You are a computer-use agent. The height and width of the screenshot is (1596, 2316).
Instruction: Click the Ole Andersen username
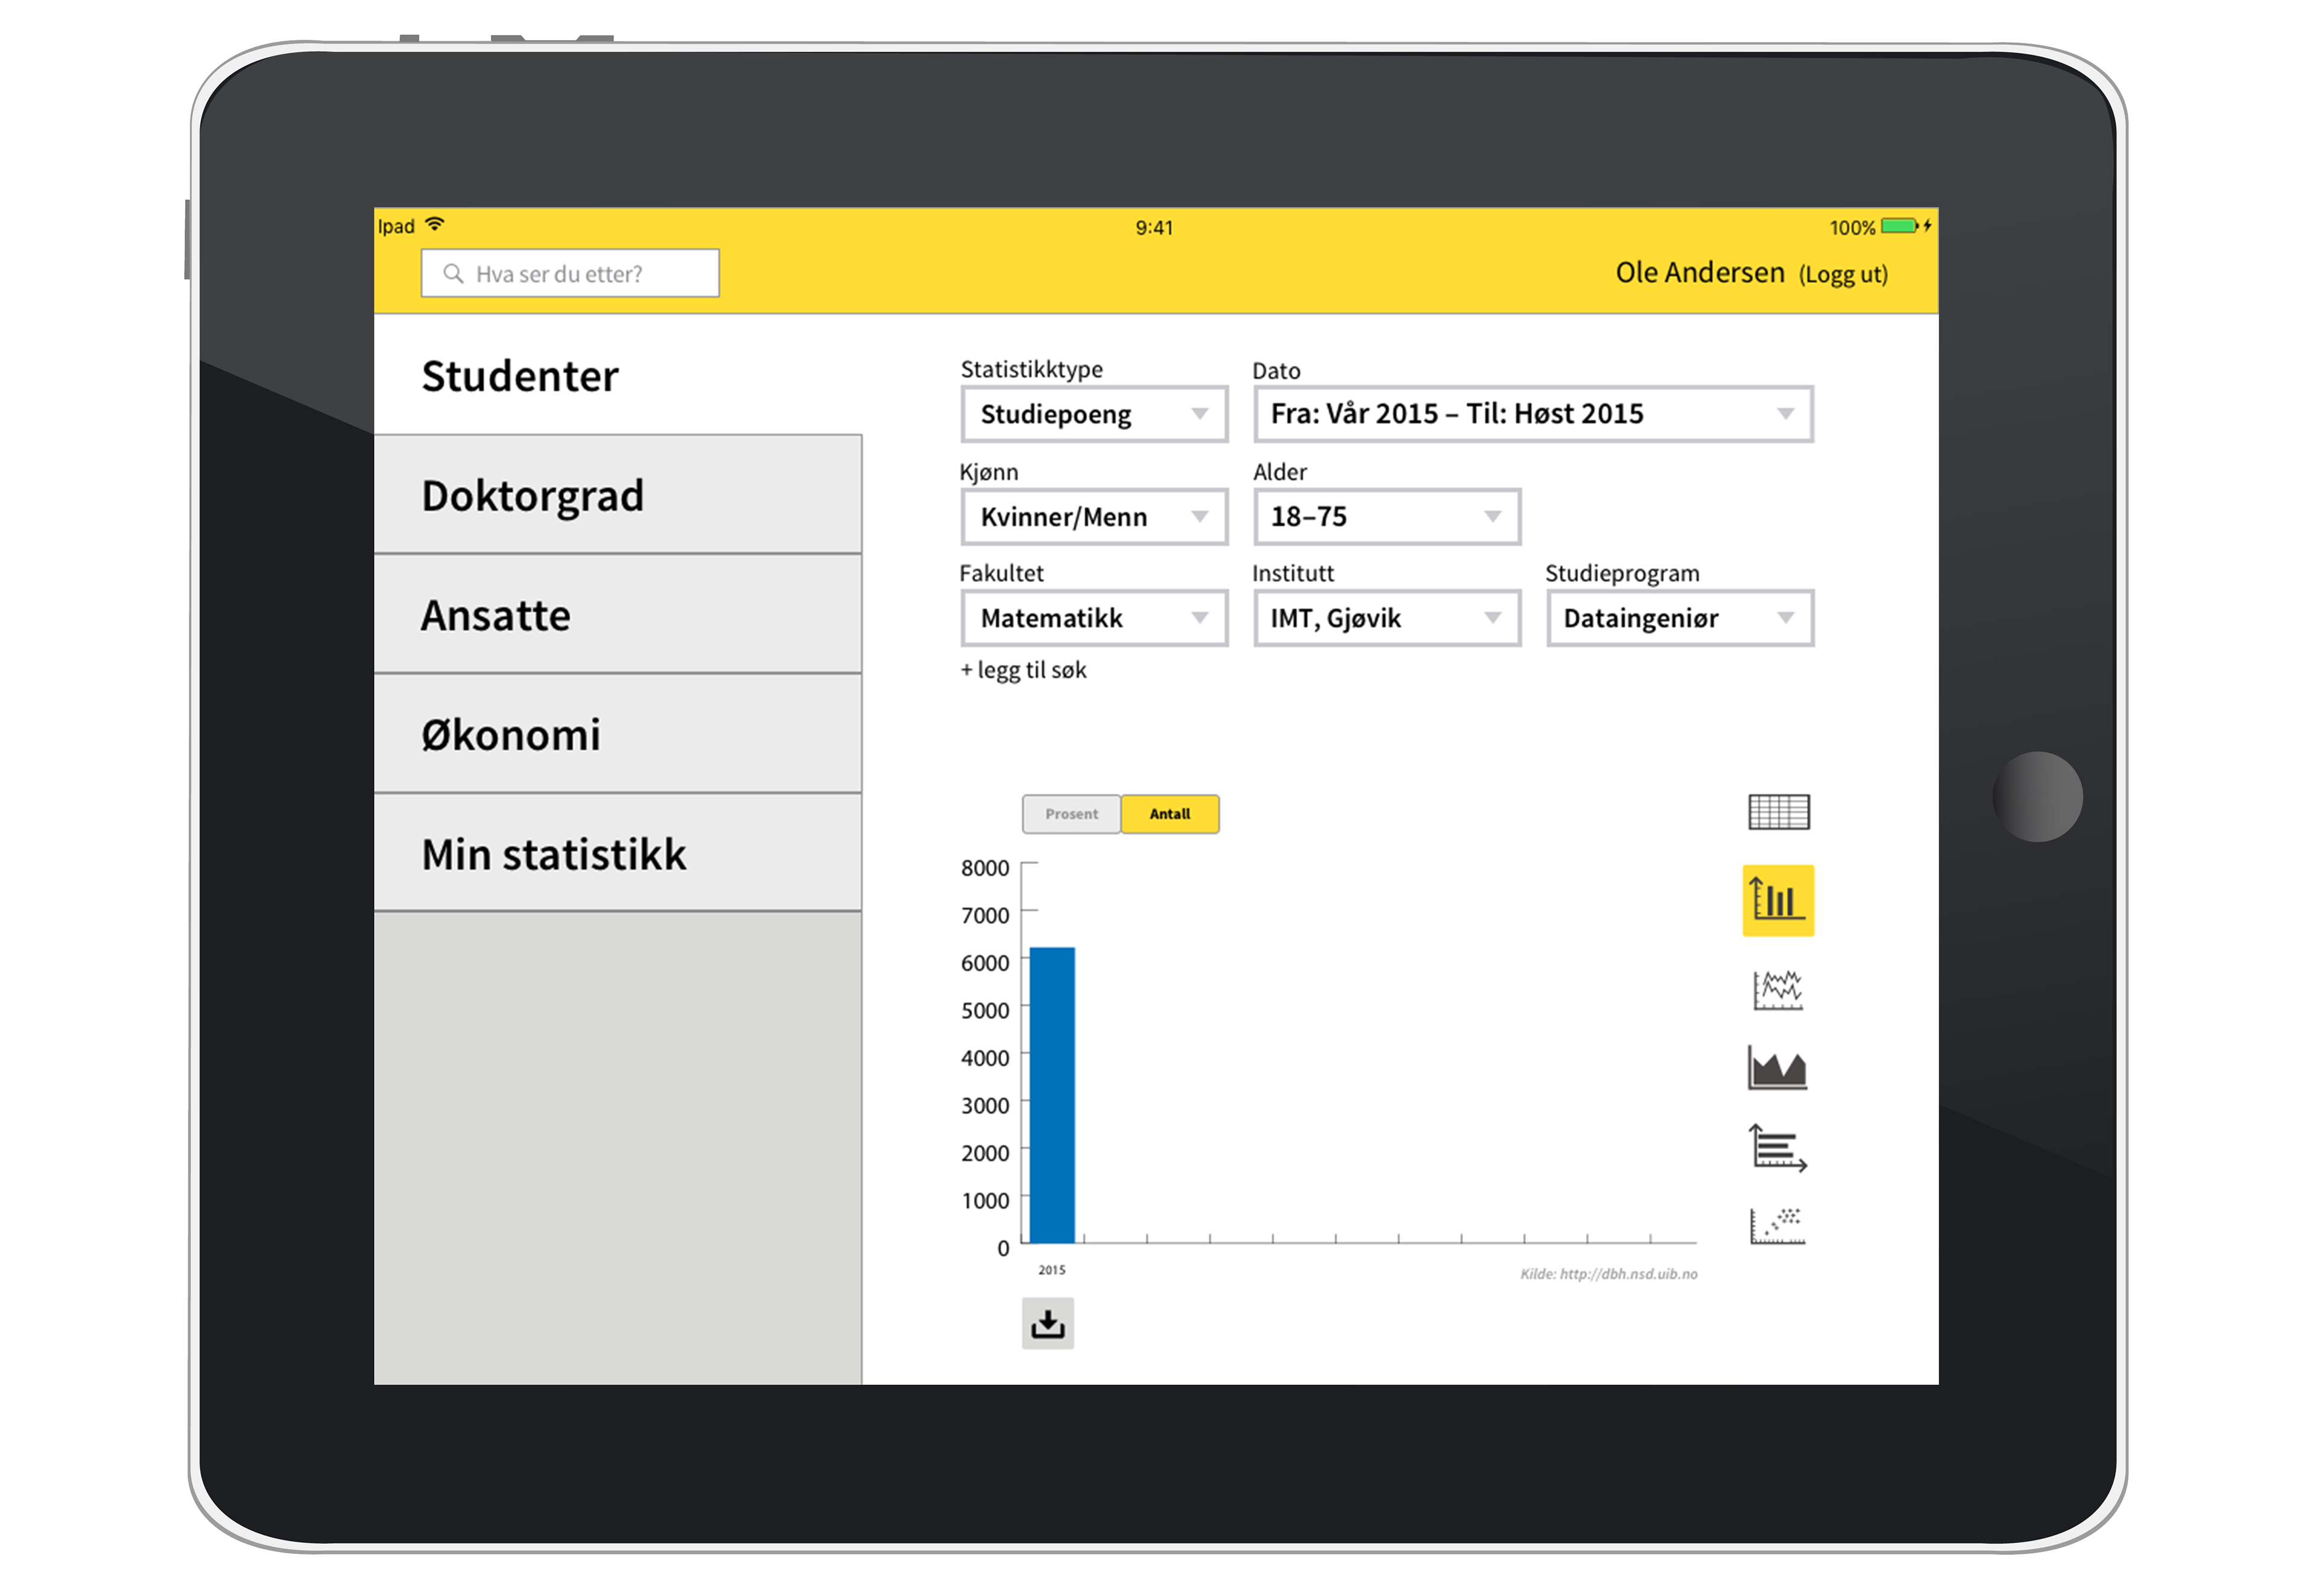tap(1699, 272)
